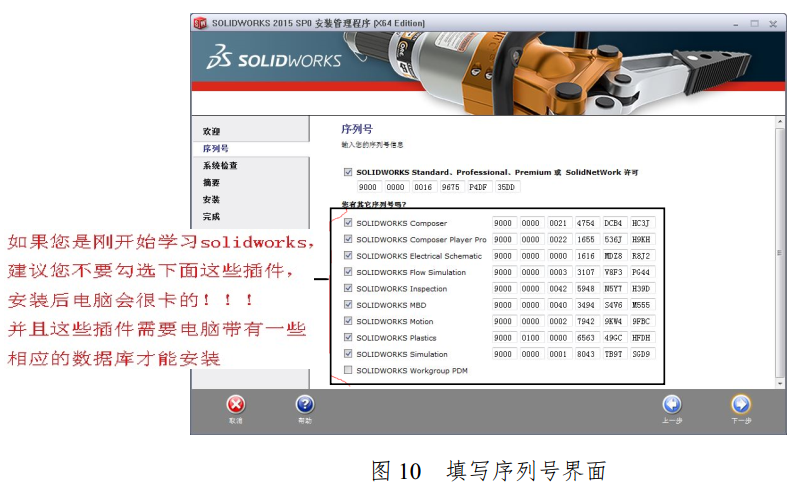The height and width of the screenshot is (488, 802).
Task: Click Composer Player Pro field containing 1655
Action: point(586,239)
